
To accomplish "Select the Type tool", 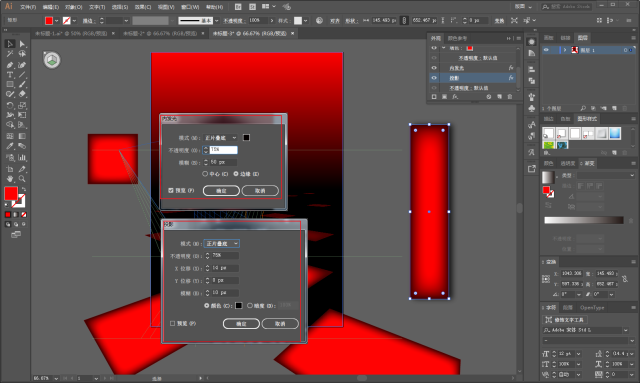I will [10, 75].
